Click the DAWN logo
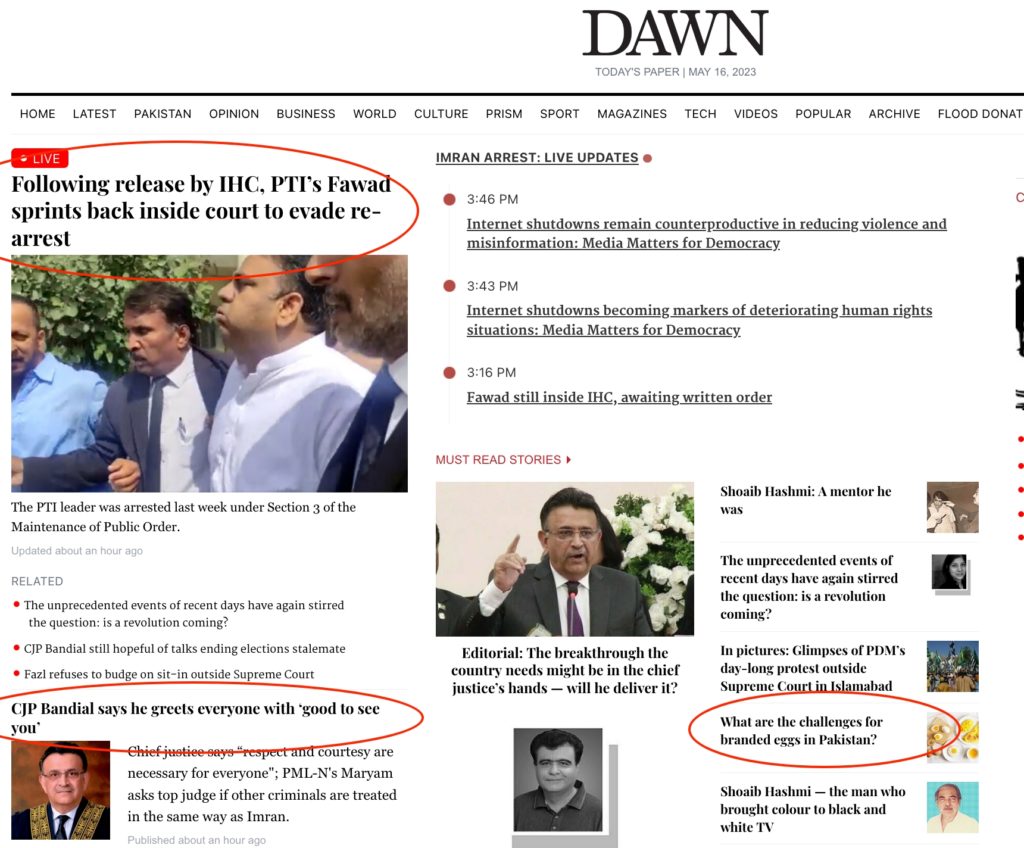The width and height of the screenshot is (1024, 848). [675, 33]
